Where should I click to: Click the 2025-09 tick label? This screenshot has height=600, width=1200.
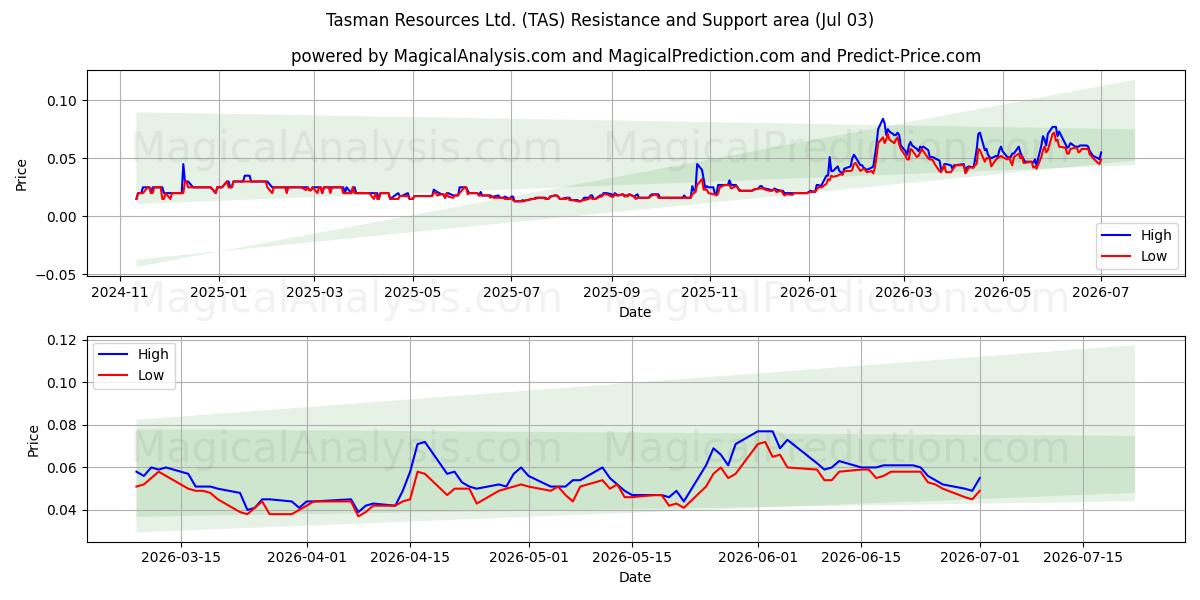(x=611, y=293)
